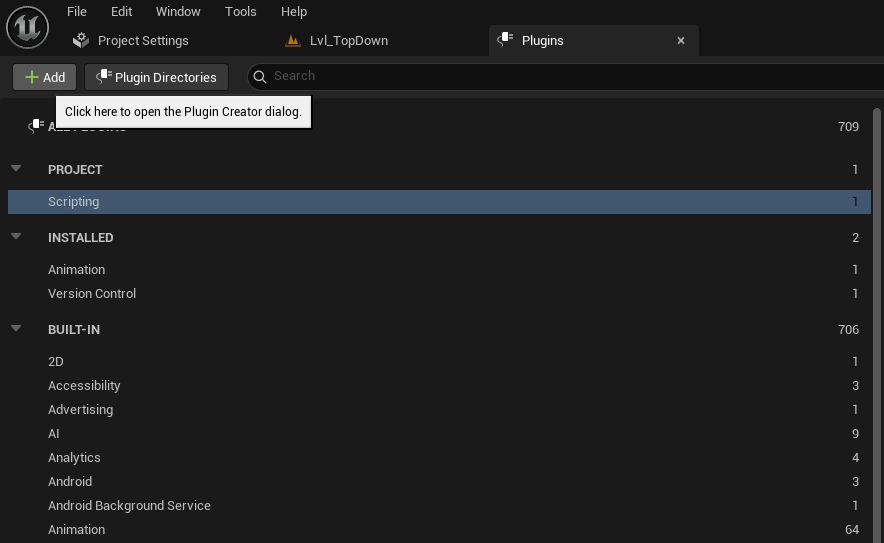
Task: Collapse the PROJECT category
Action: (16, 169)
